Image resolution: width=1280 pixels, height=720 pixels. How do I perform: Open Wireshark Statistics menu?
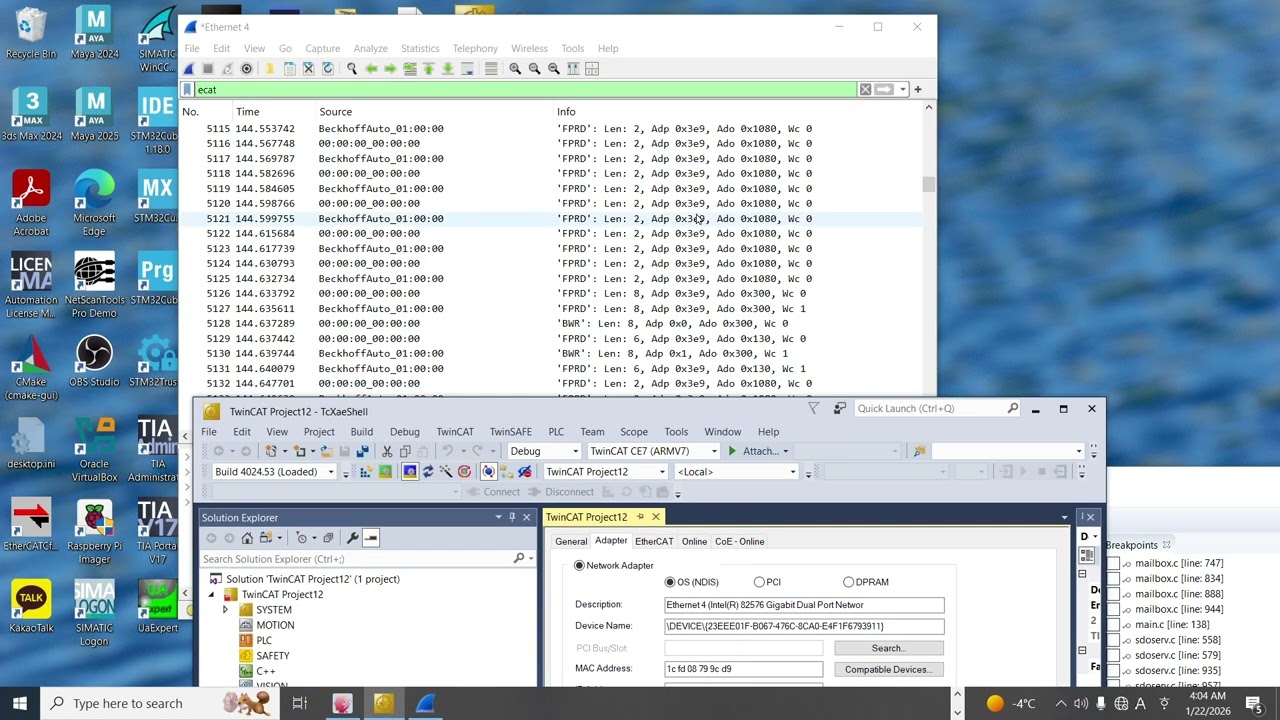tap(420, 48)
